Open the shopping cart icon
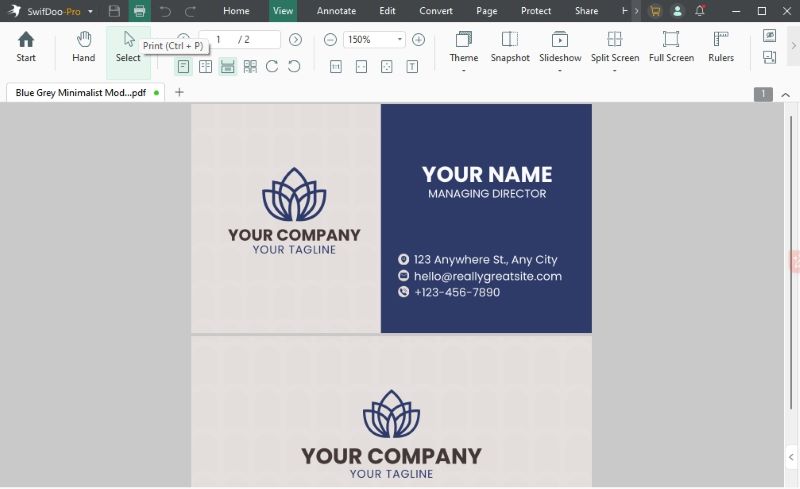The image size is (800, 489). 655,11
